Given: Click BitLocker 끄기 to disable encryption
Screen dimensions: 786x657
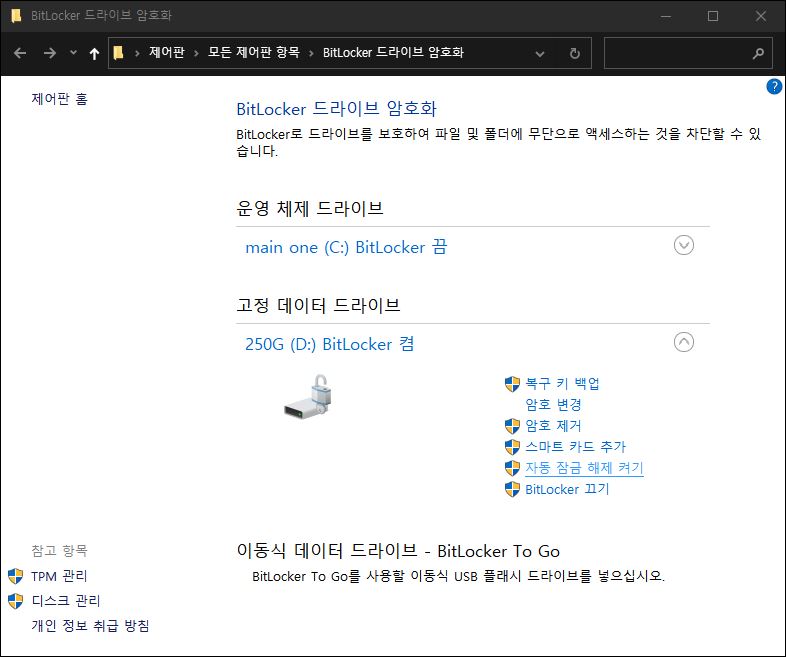Looking at the screenshot, I should [x=567, y=489].
